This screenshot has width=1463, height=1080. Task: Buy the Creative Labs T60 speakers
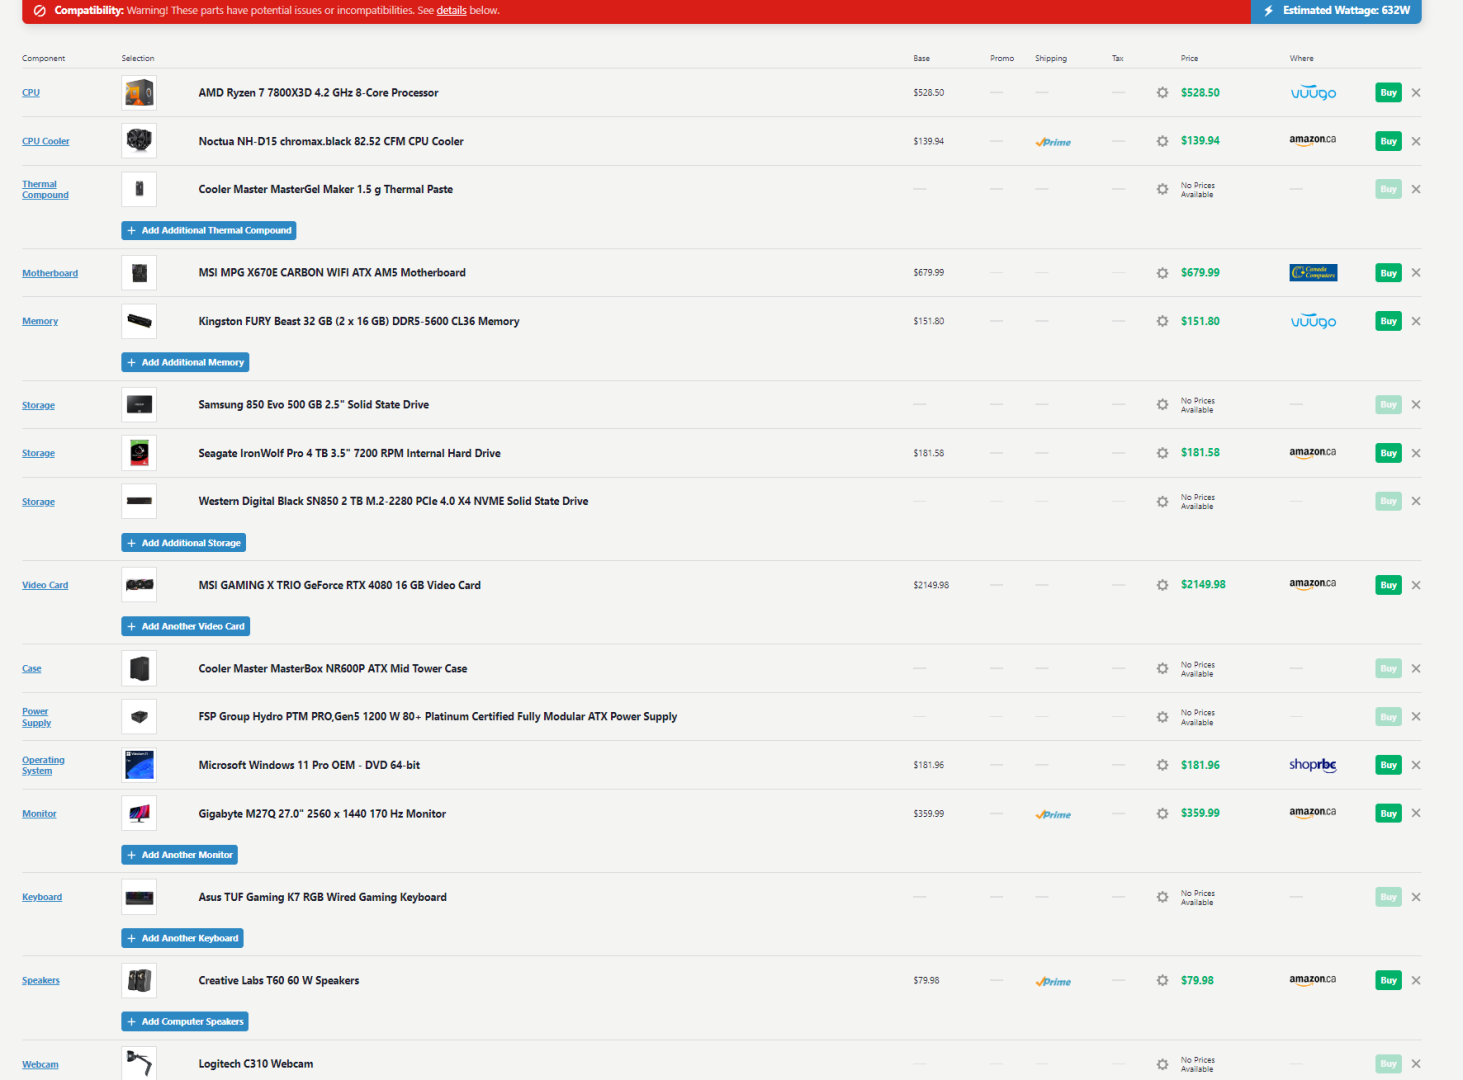click(1388, 980)
